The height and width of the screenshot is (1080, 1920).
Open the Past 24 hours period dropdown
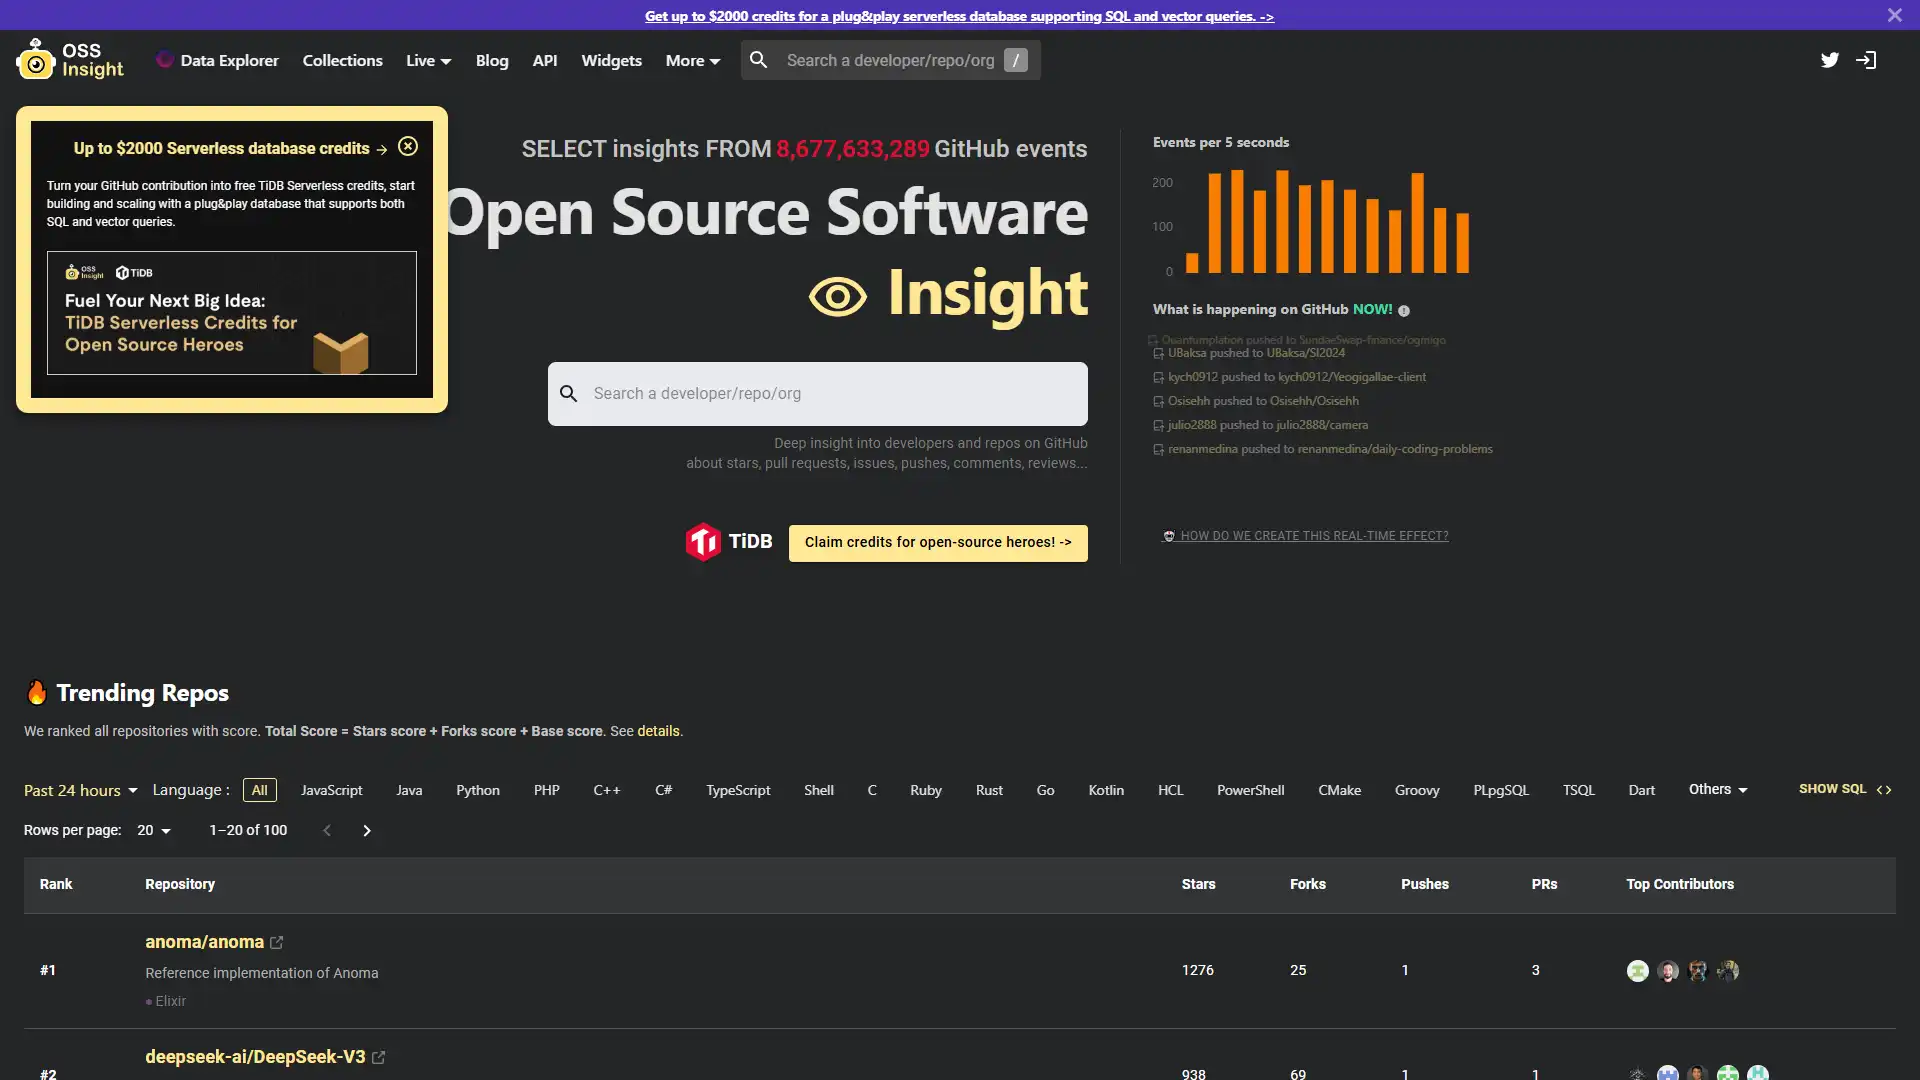coord(81,791)
